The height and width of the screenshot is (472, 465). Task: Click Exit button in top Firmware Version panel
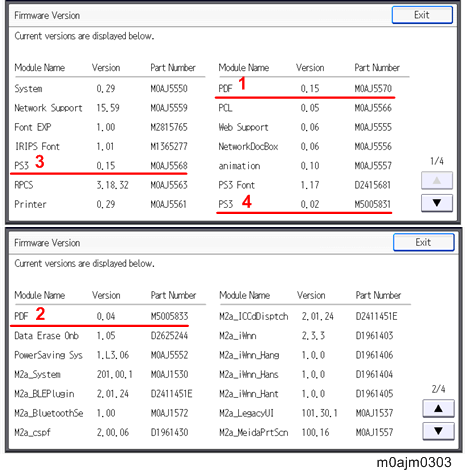pos(422,15)
